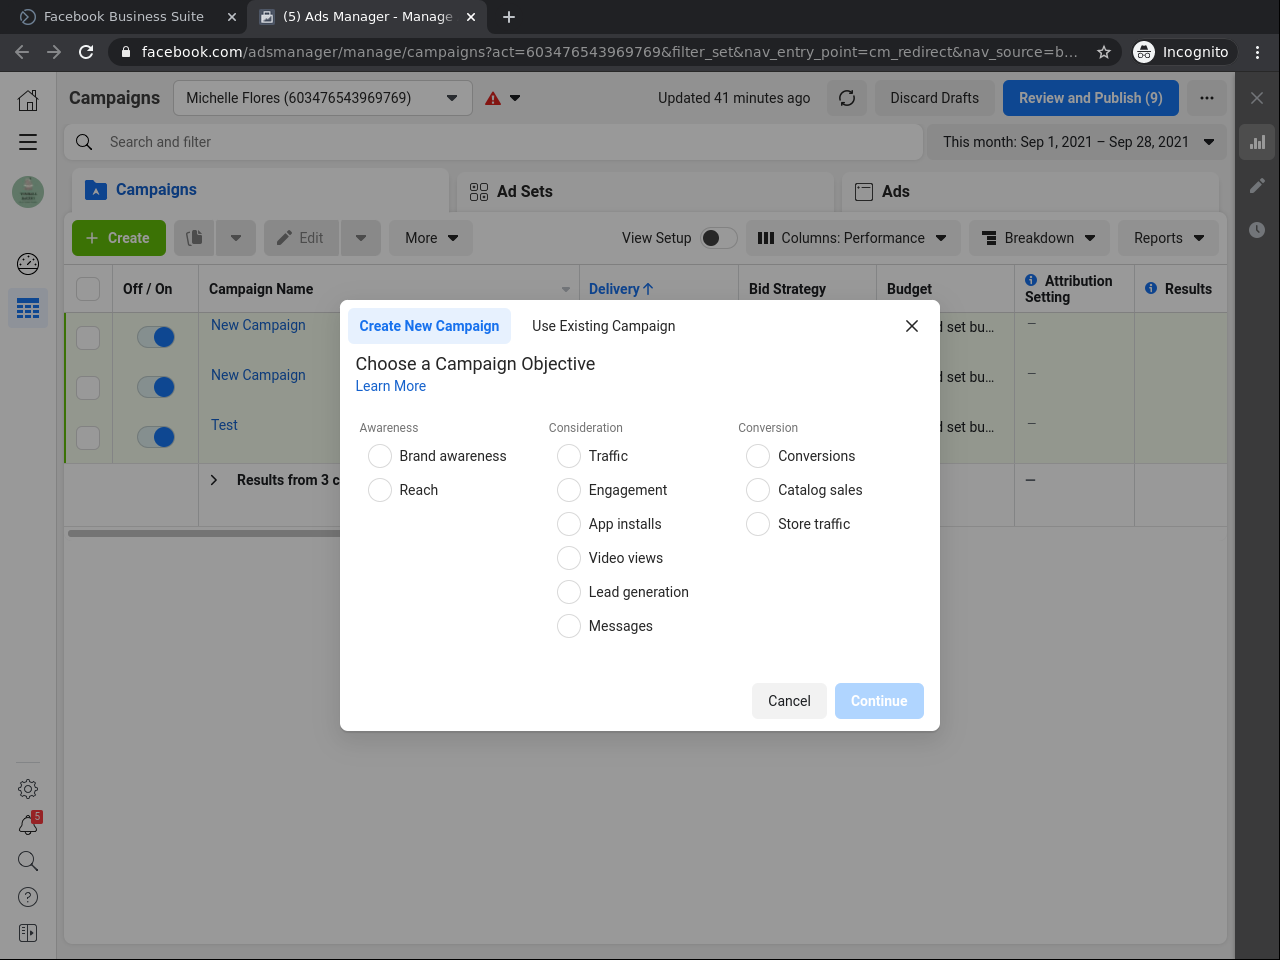Open the Account Overview gauge icon
This screenshot has height=960, width=1280.
coord(28,264)
